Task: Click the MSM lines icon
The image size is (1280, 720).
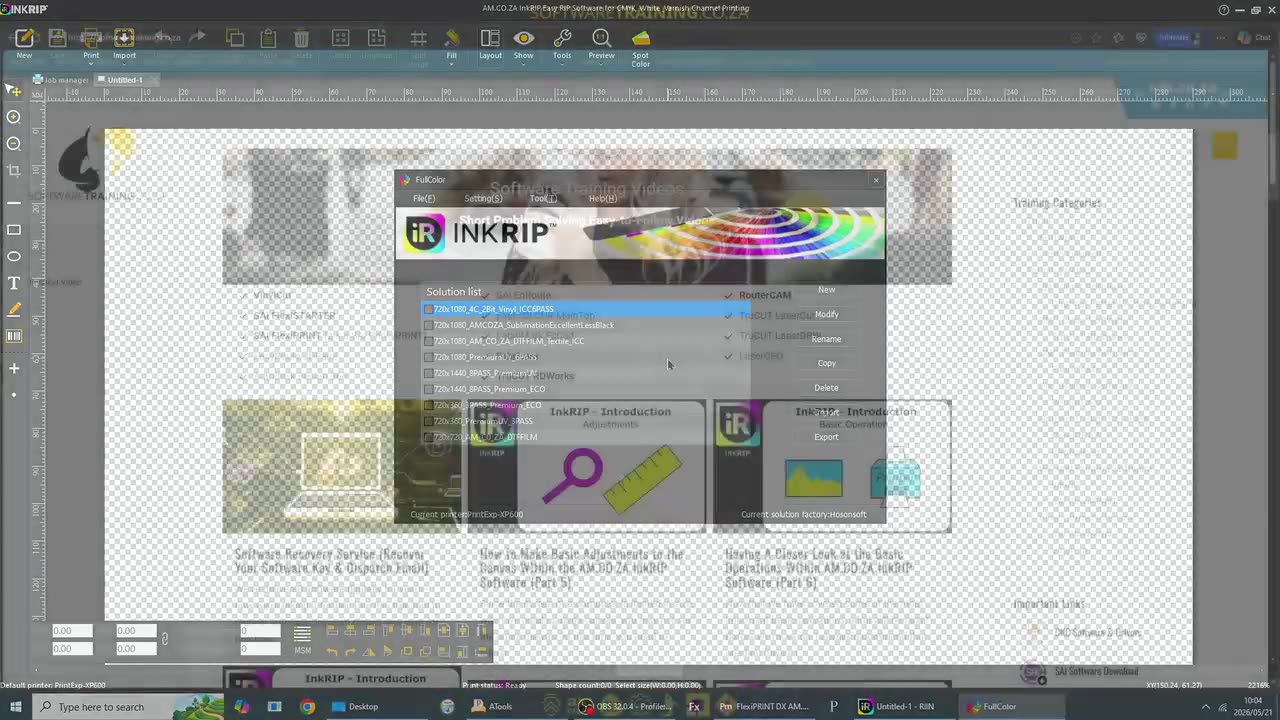Action: [x=302, y=635]
